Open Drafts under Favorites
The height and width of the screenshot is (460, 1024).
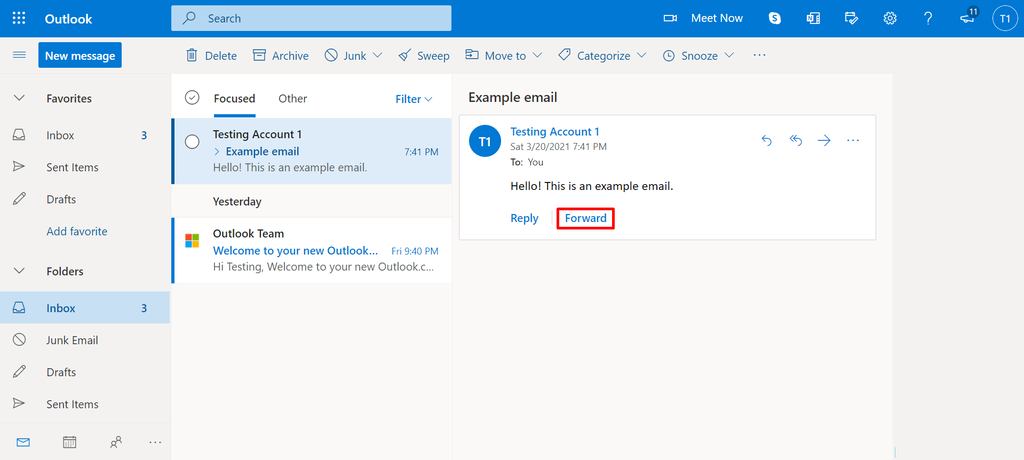coord(85,199)
